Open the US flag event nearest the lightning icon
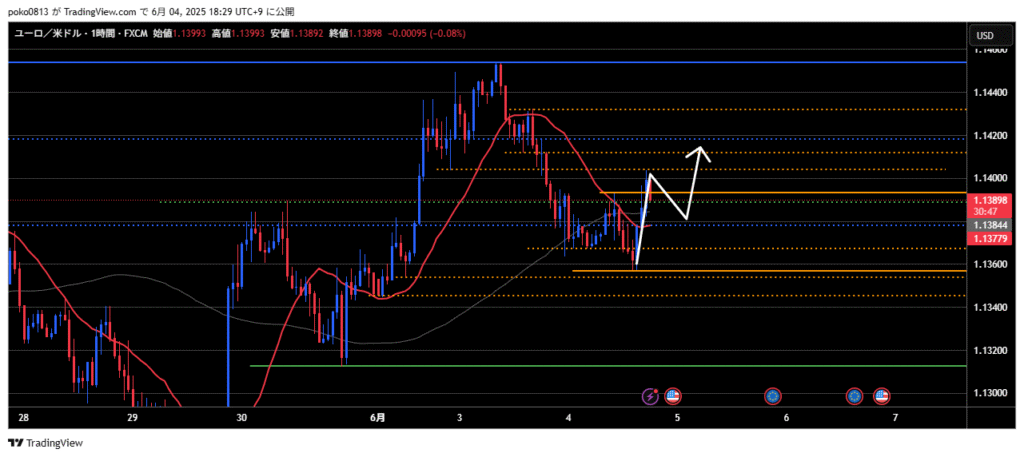Image resolution: width=1024 pixels, height=457 pixels. click(x=672, y=396)
